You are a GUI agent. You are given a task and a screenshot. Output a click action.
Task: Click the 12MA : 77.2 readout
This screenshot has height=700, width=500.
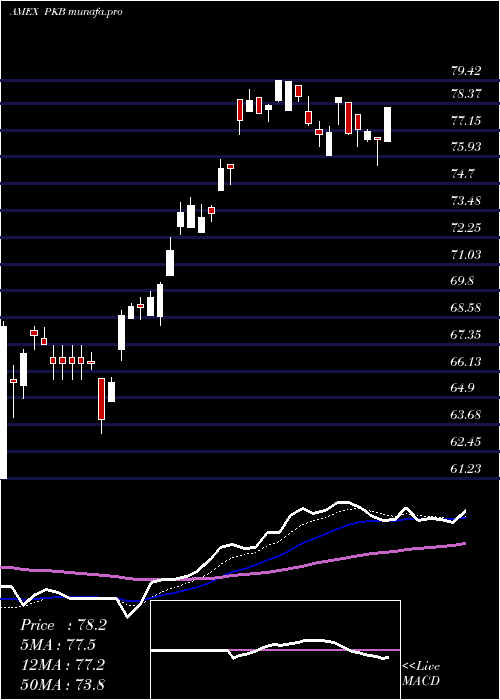click(62, 664)
